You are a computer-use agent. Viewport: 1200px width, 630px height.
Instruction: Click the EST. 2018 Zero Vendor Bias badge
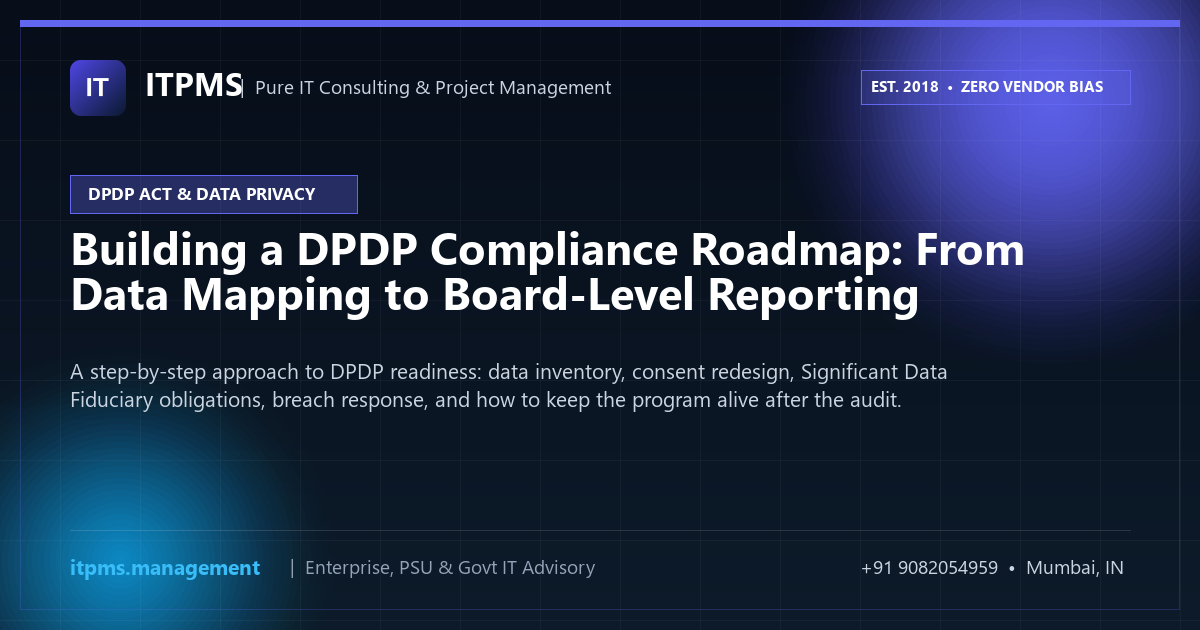point(995,87)
